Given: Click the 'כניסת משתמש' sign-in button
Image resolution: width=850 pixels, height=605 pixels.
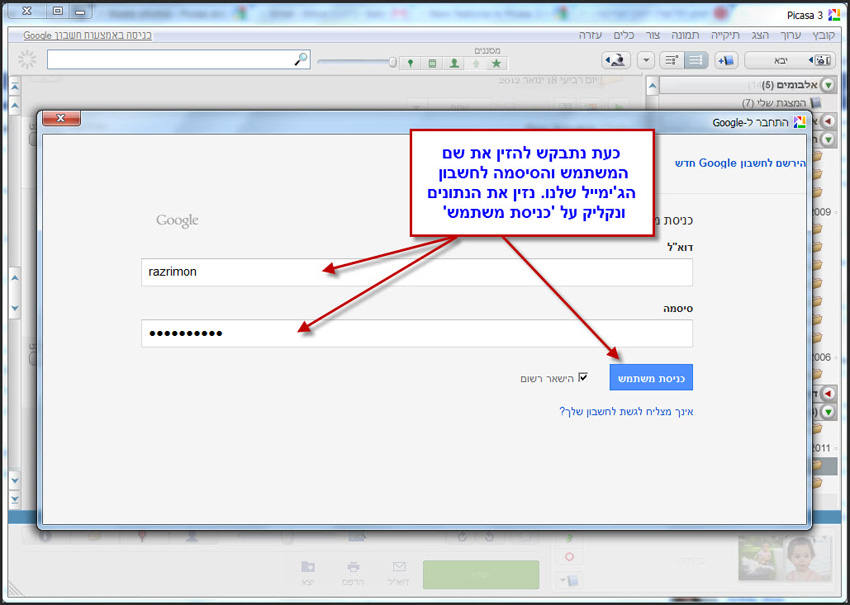Looking at the screenshot, I should [651, 377].
